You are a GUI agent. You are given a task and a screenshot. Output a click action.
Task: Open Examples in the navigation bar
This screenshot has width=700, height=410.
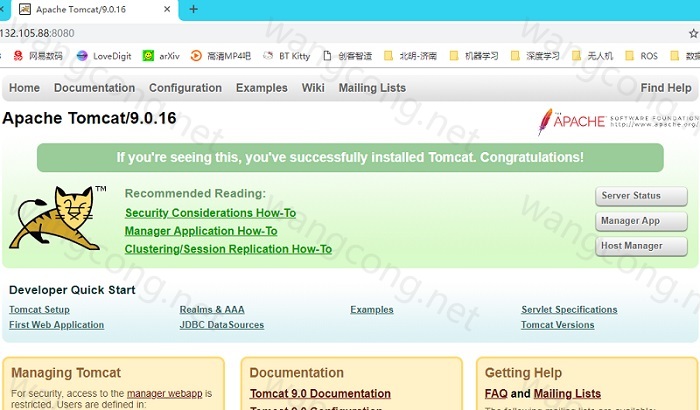click(262, 88)
